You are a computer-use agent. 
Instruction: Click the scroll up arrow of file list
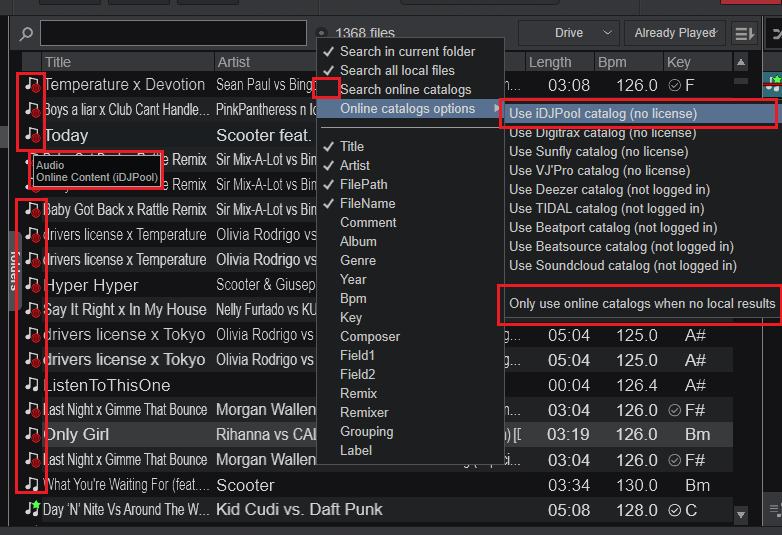click(x=741, y=62)
